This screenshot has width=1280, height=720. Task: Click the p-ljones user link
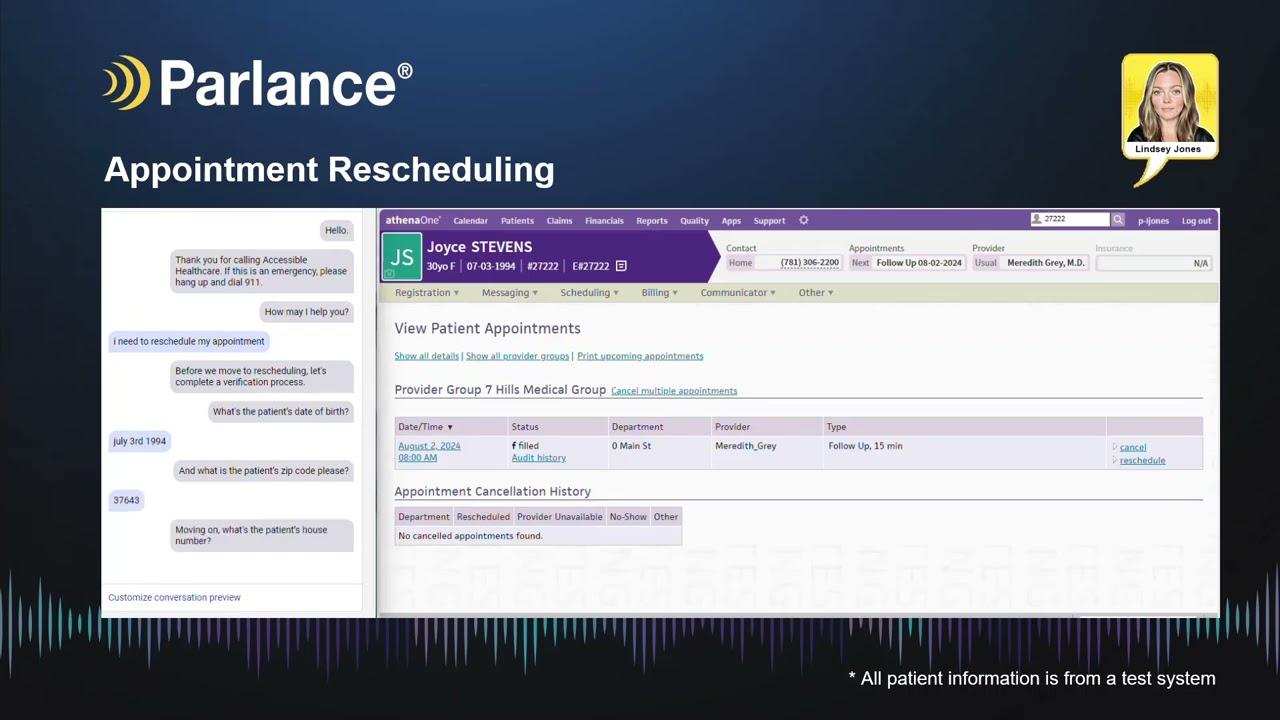coord(1153,221)
